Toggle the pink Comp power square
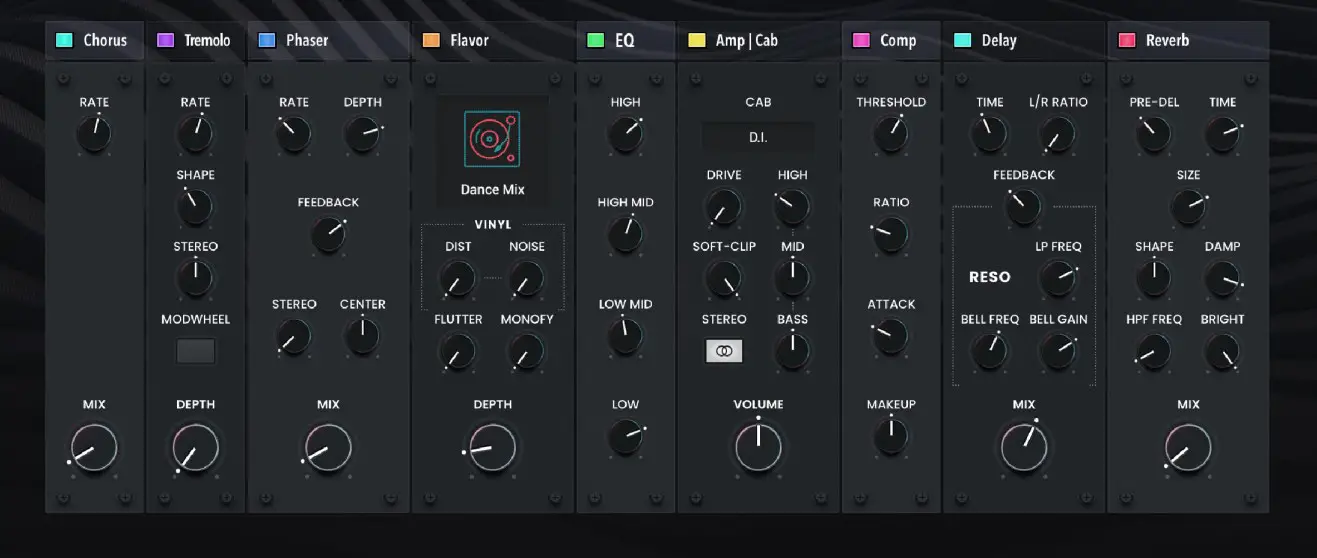This screenshot has height=558, width=1317. click(x=861, y=41)
